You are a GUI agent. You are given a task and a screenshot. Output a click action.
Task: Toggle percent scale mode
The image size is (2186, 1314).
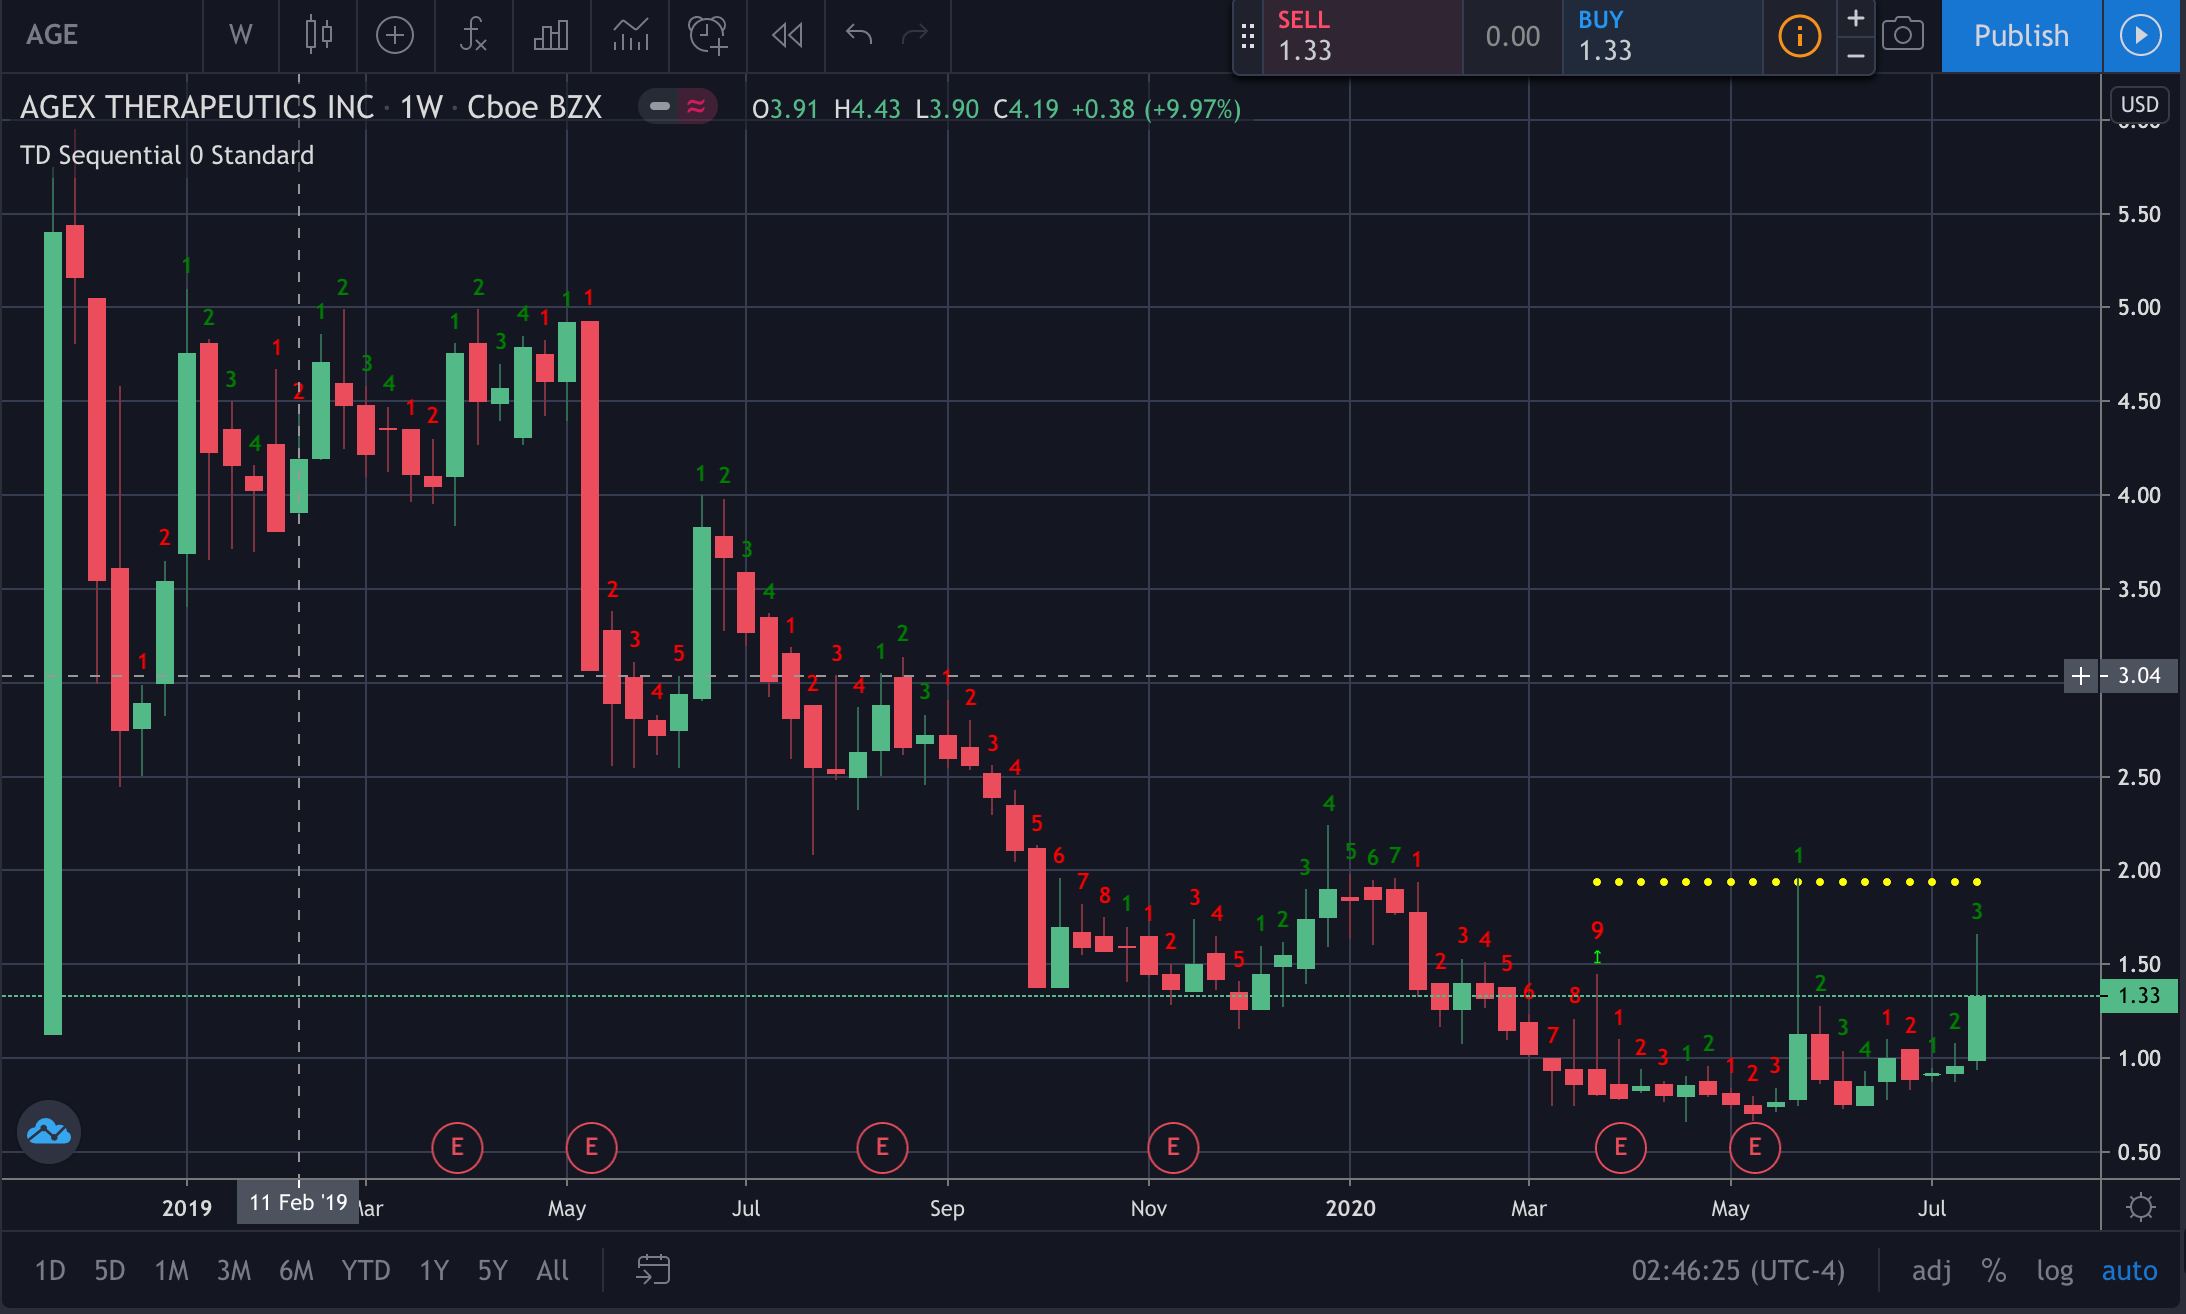(1993, 1270)
